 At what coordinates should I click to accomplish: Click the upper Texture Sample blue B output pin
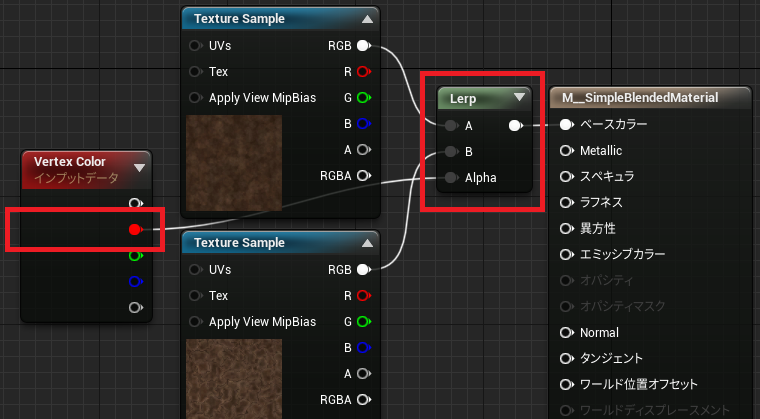[364, 124]
